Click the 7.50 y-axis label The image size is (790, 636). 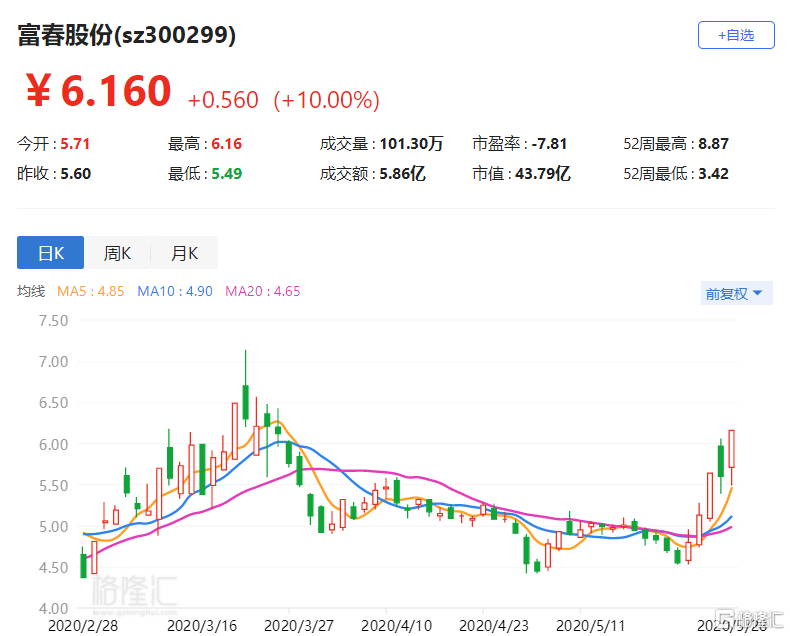point(53,321)
